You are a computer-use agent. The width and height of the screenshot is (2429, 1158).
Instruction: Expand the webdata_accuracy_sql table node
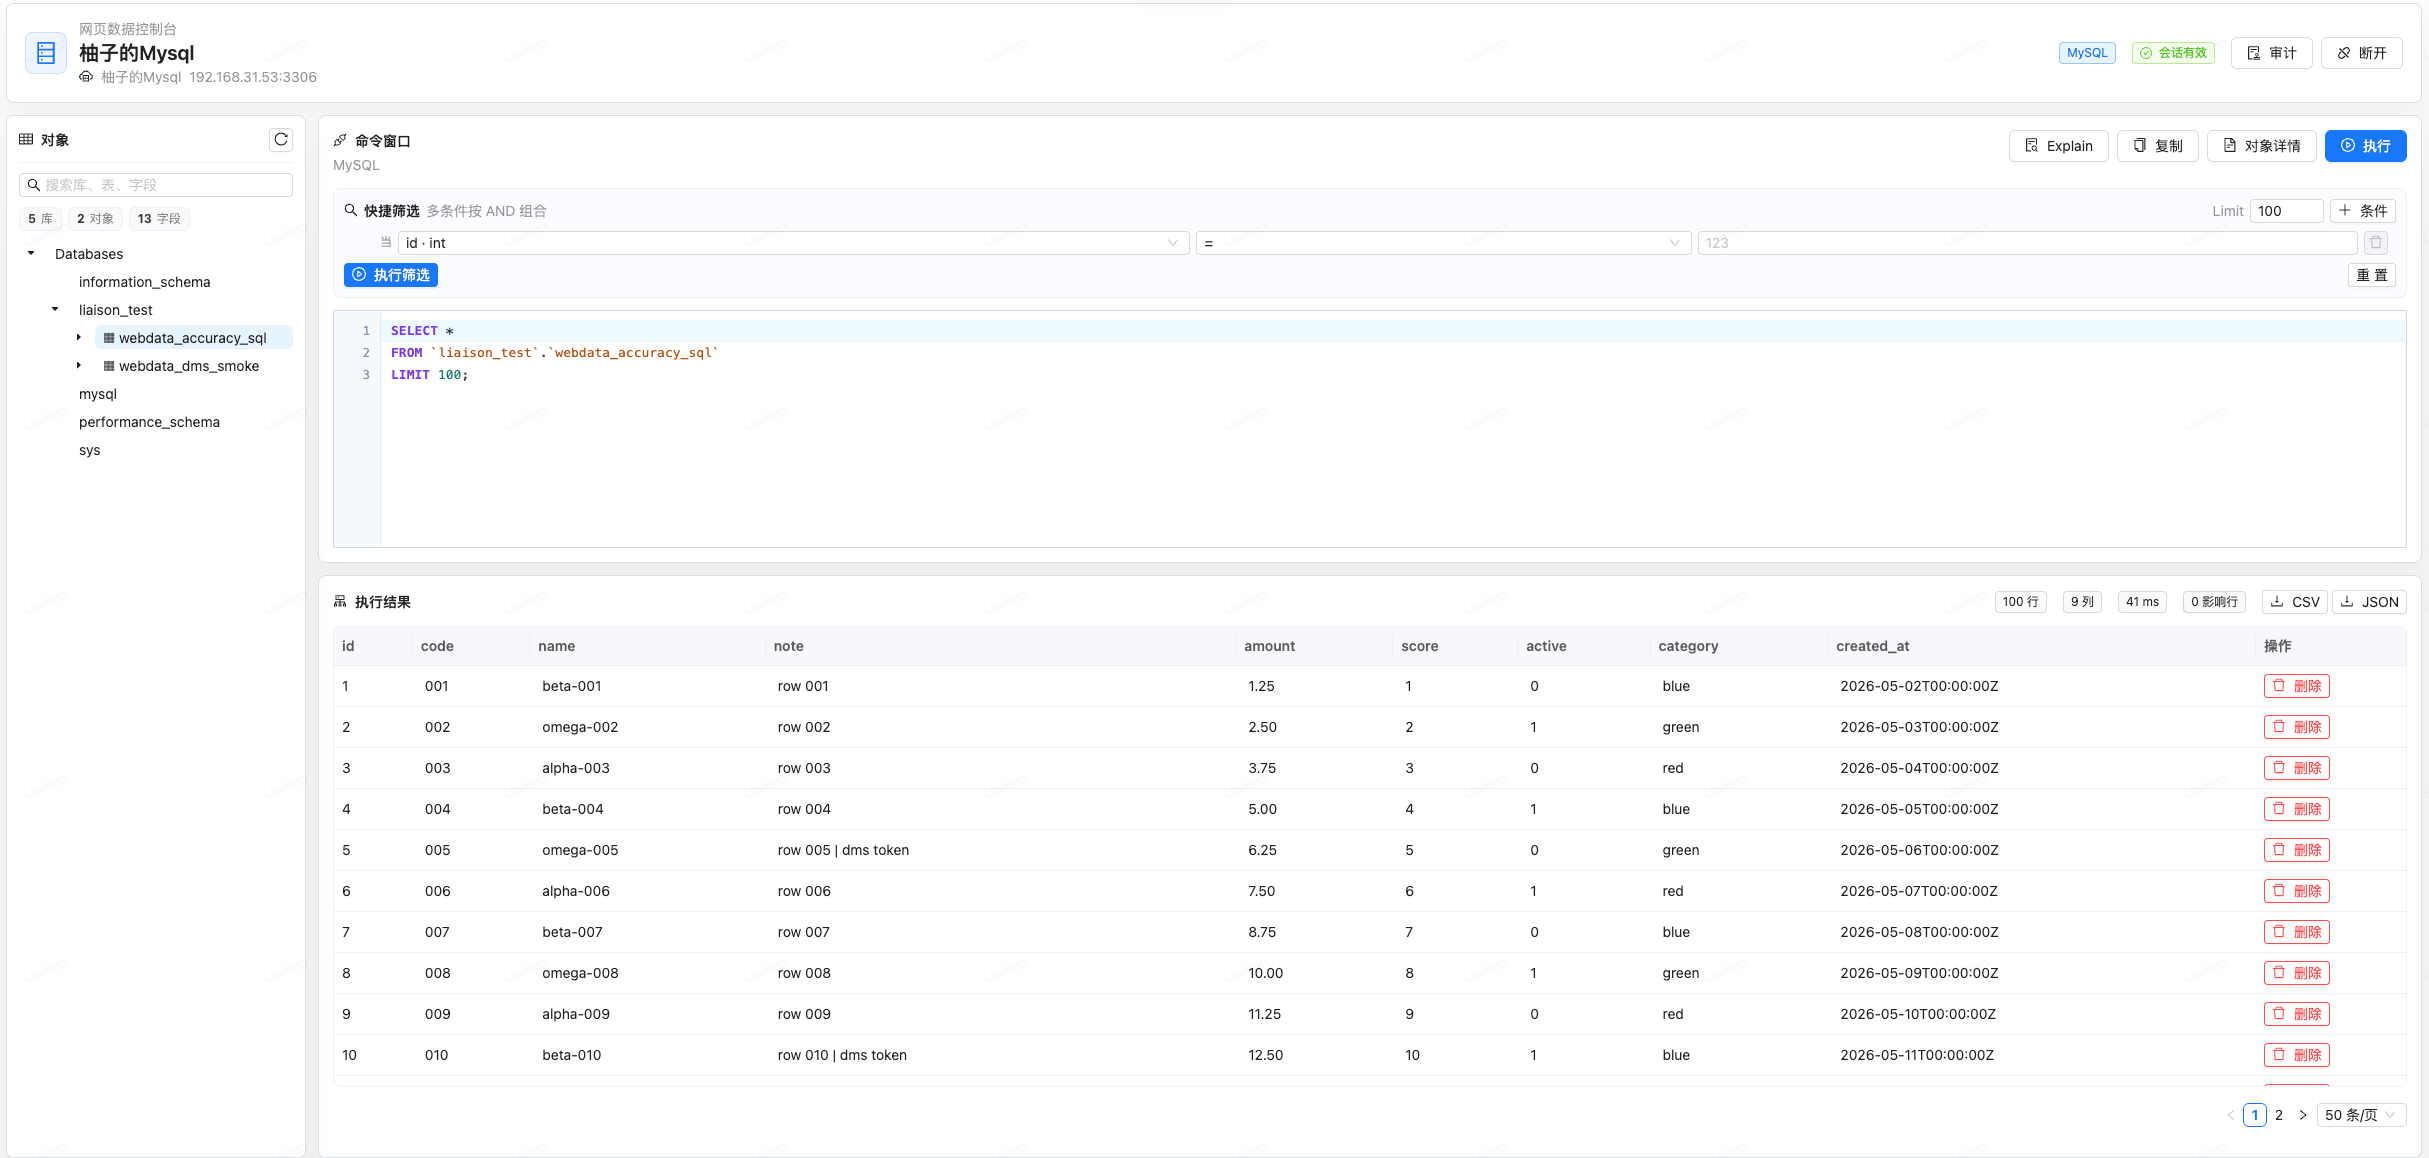(x=79, y=338)
